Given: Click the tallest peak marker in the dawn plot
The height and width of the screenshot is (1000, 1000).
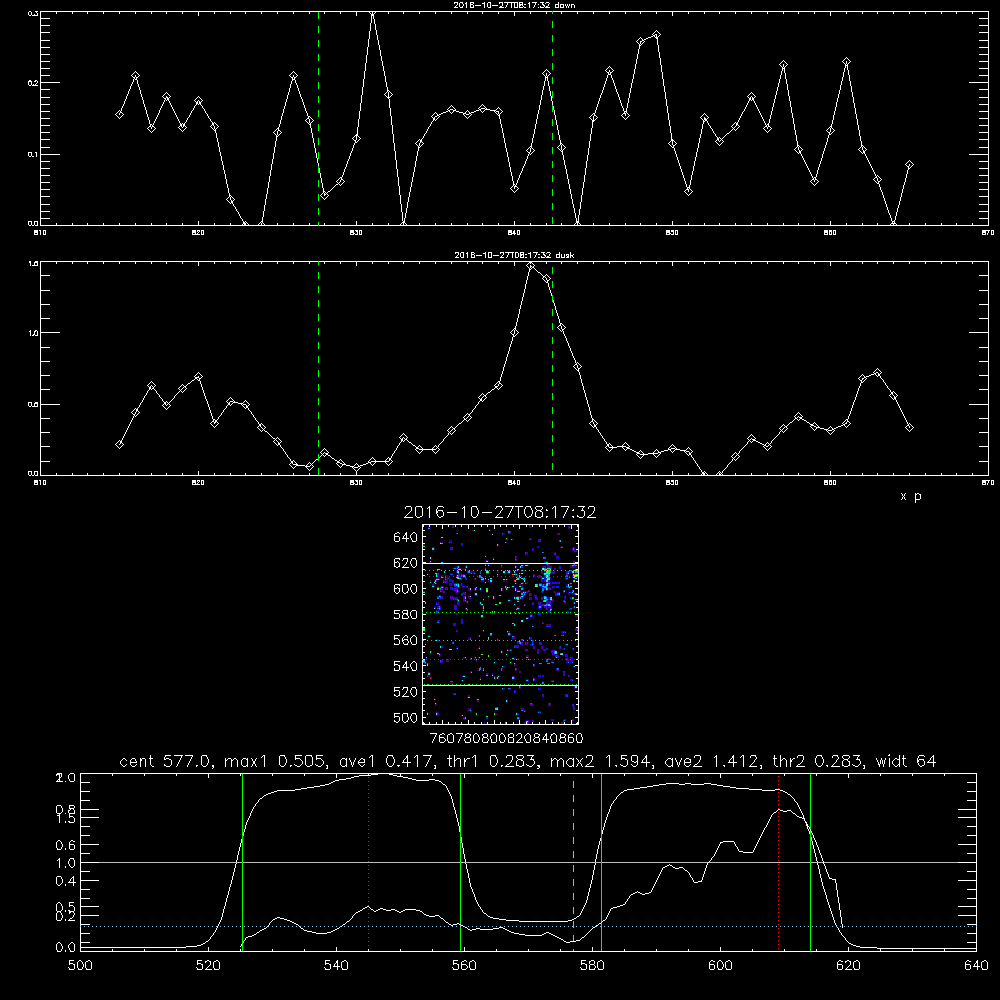Looking at the screenshot, I should point(372,13).
